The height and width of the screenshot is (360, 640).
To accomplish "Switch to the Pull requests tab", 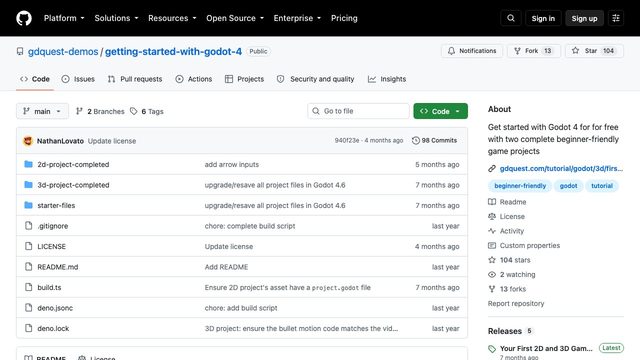I will (135, 79).
